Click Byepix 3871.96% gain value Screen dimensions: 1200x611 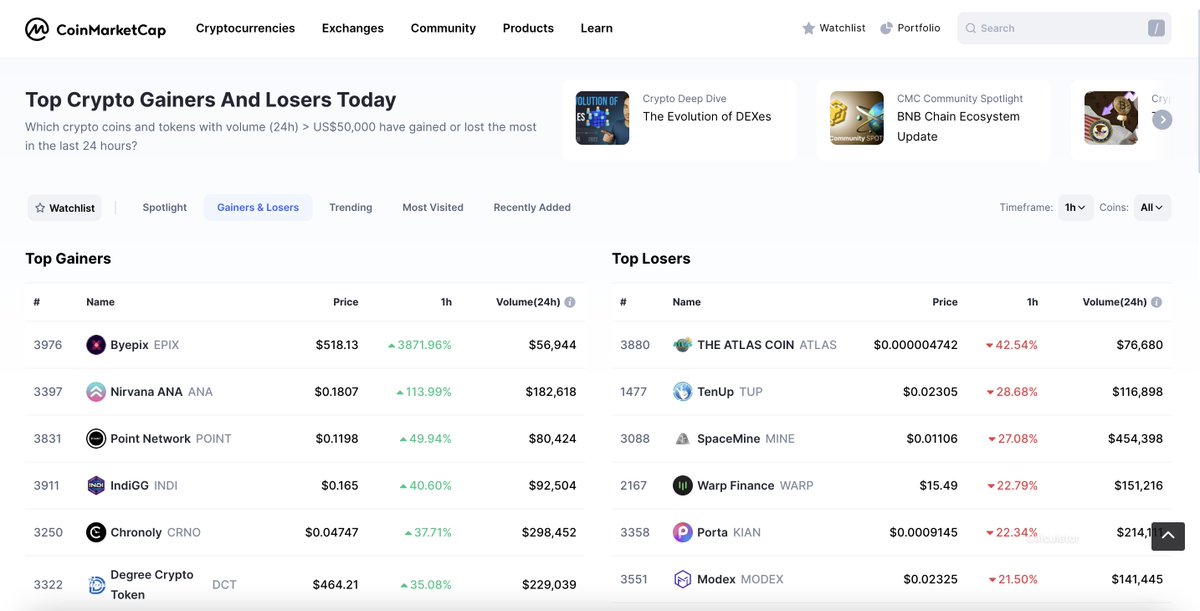(x=420, y=345)
